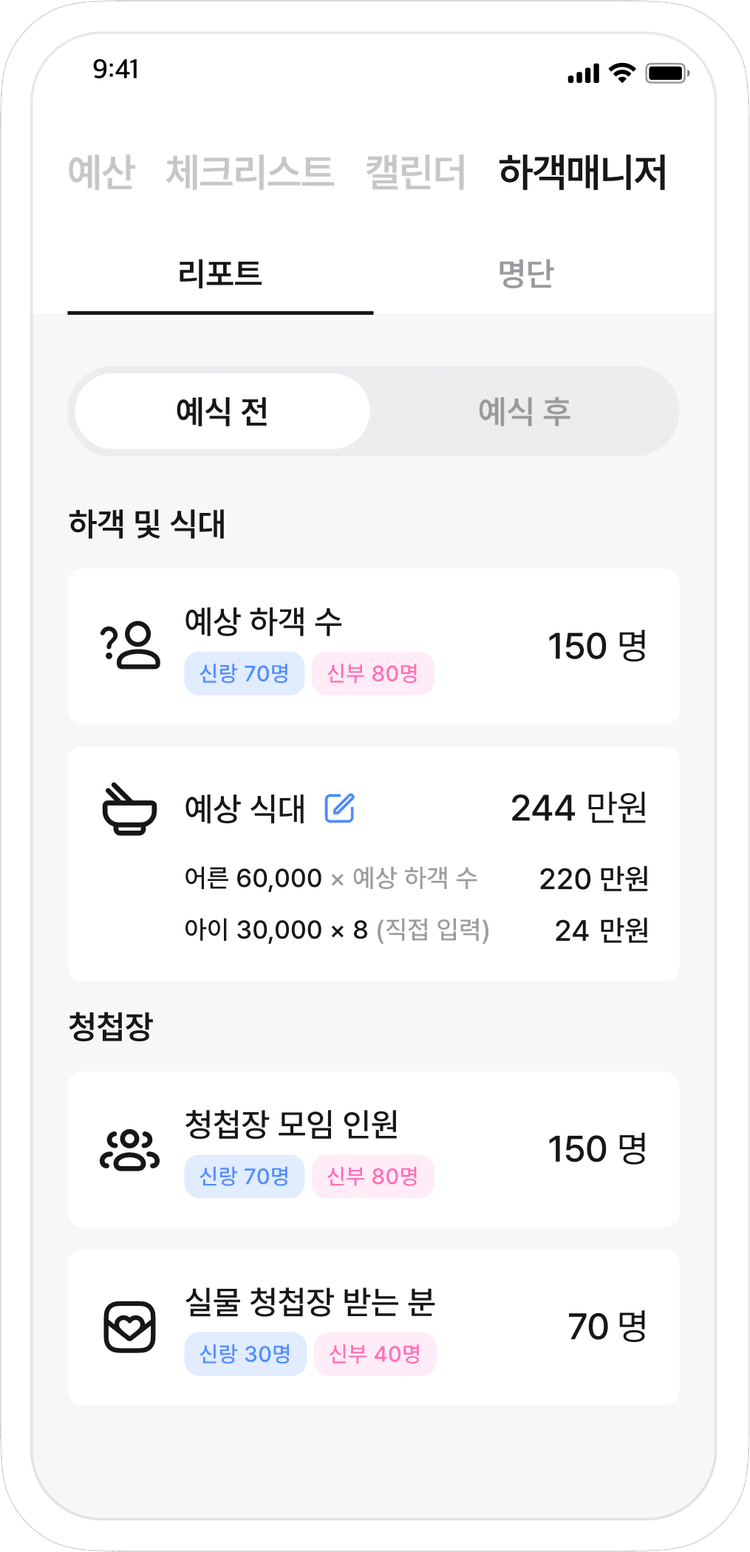Click the bowl with chopsticks icon

tap(130, 809)
